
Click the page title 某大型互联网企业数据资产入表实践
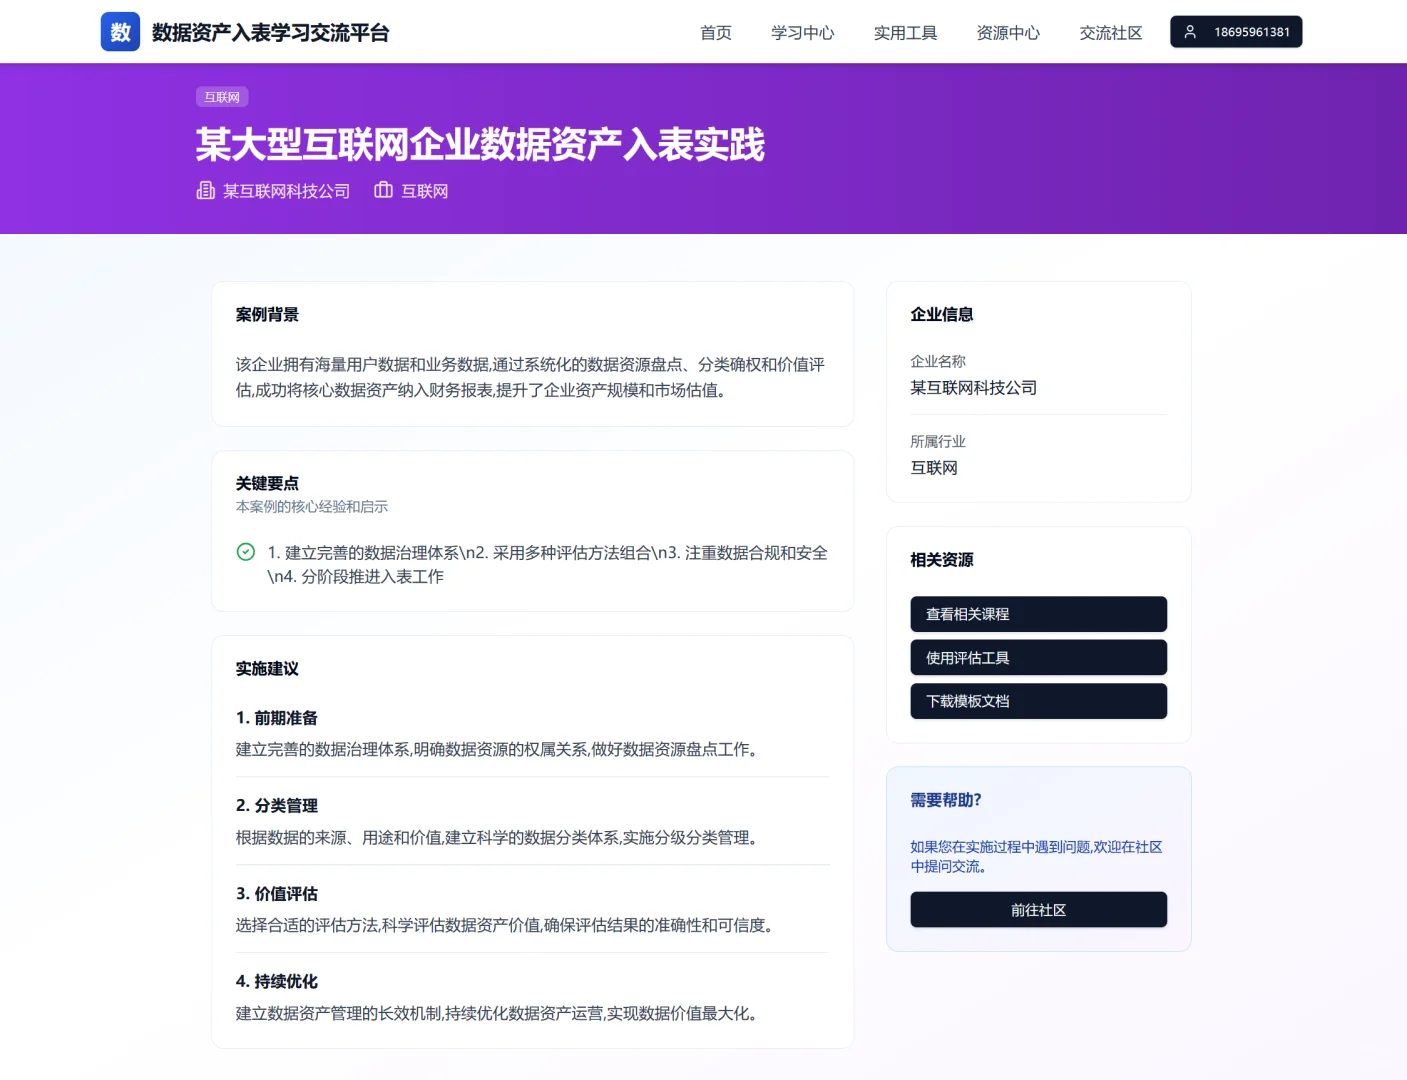coord(479,146)
